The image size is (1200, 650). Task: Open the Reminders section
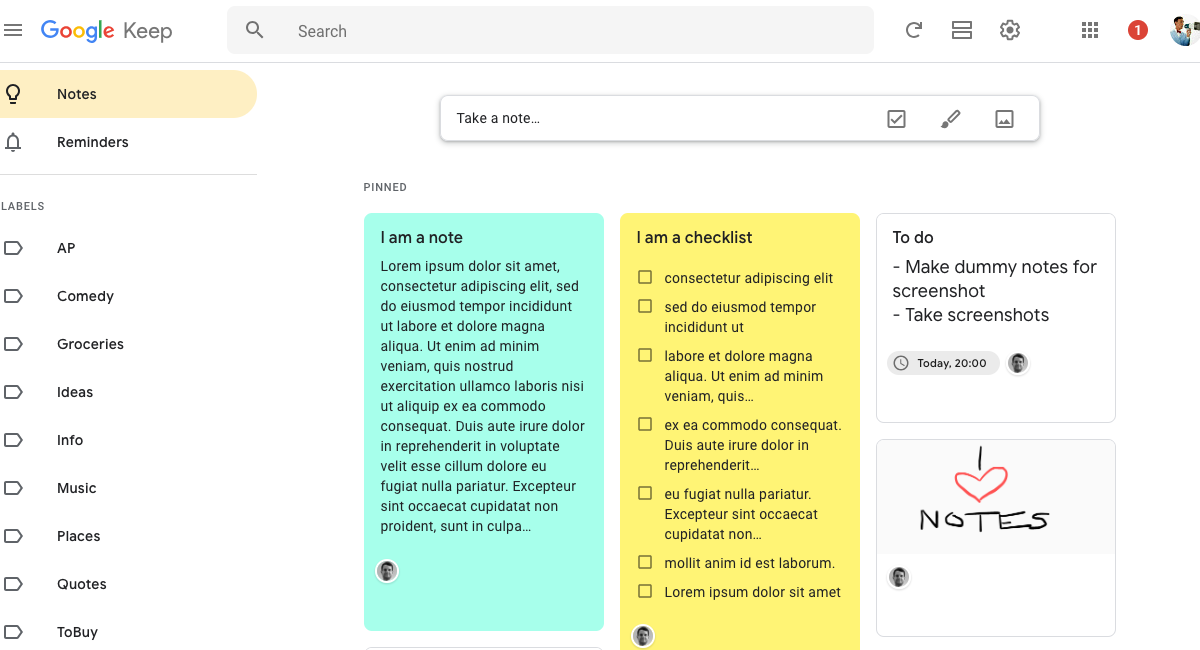click(x=92, y=142)
